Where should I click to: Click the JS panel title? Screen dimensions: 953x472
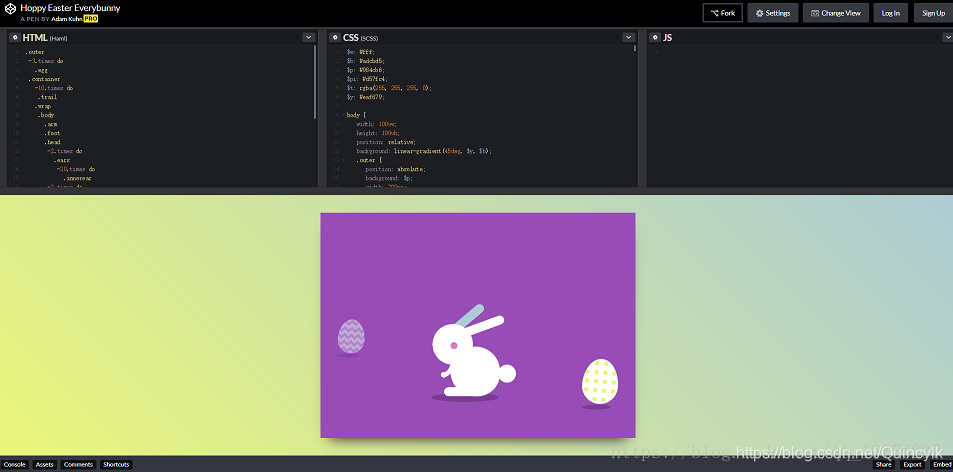pyautogui.click(x=667, y=38)
